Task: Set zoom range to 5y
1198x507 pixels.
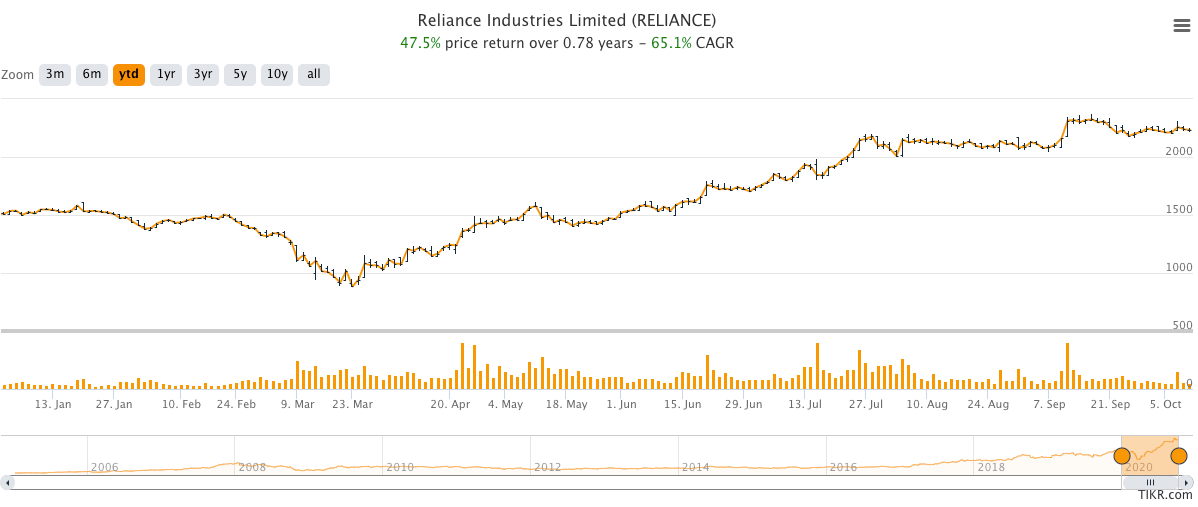Action: 240,74
